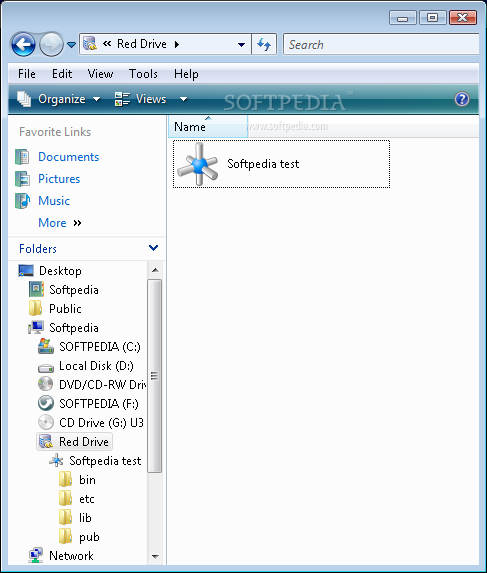The height and width of the screenshot is (573, 487).
Task: Go back with the blue Back arrow
Action: [23, 45]
